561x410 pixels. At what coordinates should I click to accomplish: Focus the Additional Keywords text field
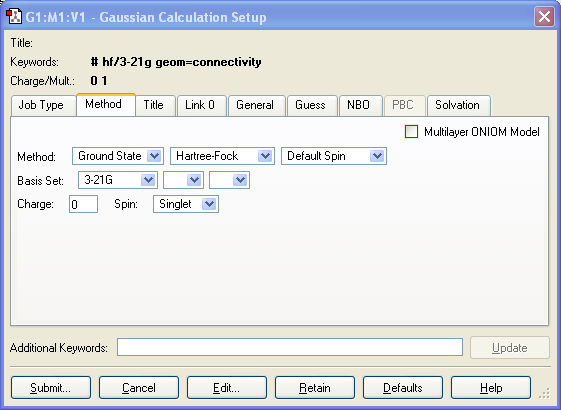point(290,347)
